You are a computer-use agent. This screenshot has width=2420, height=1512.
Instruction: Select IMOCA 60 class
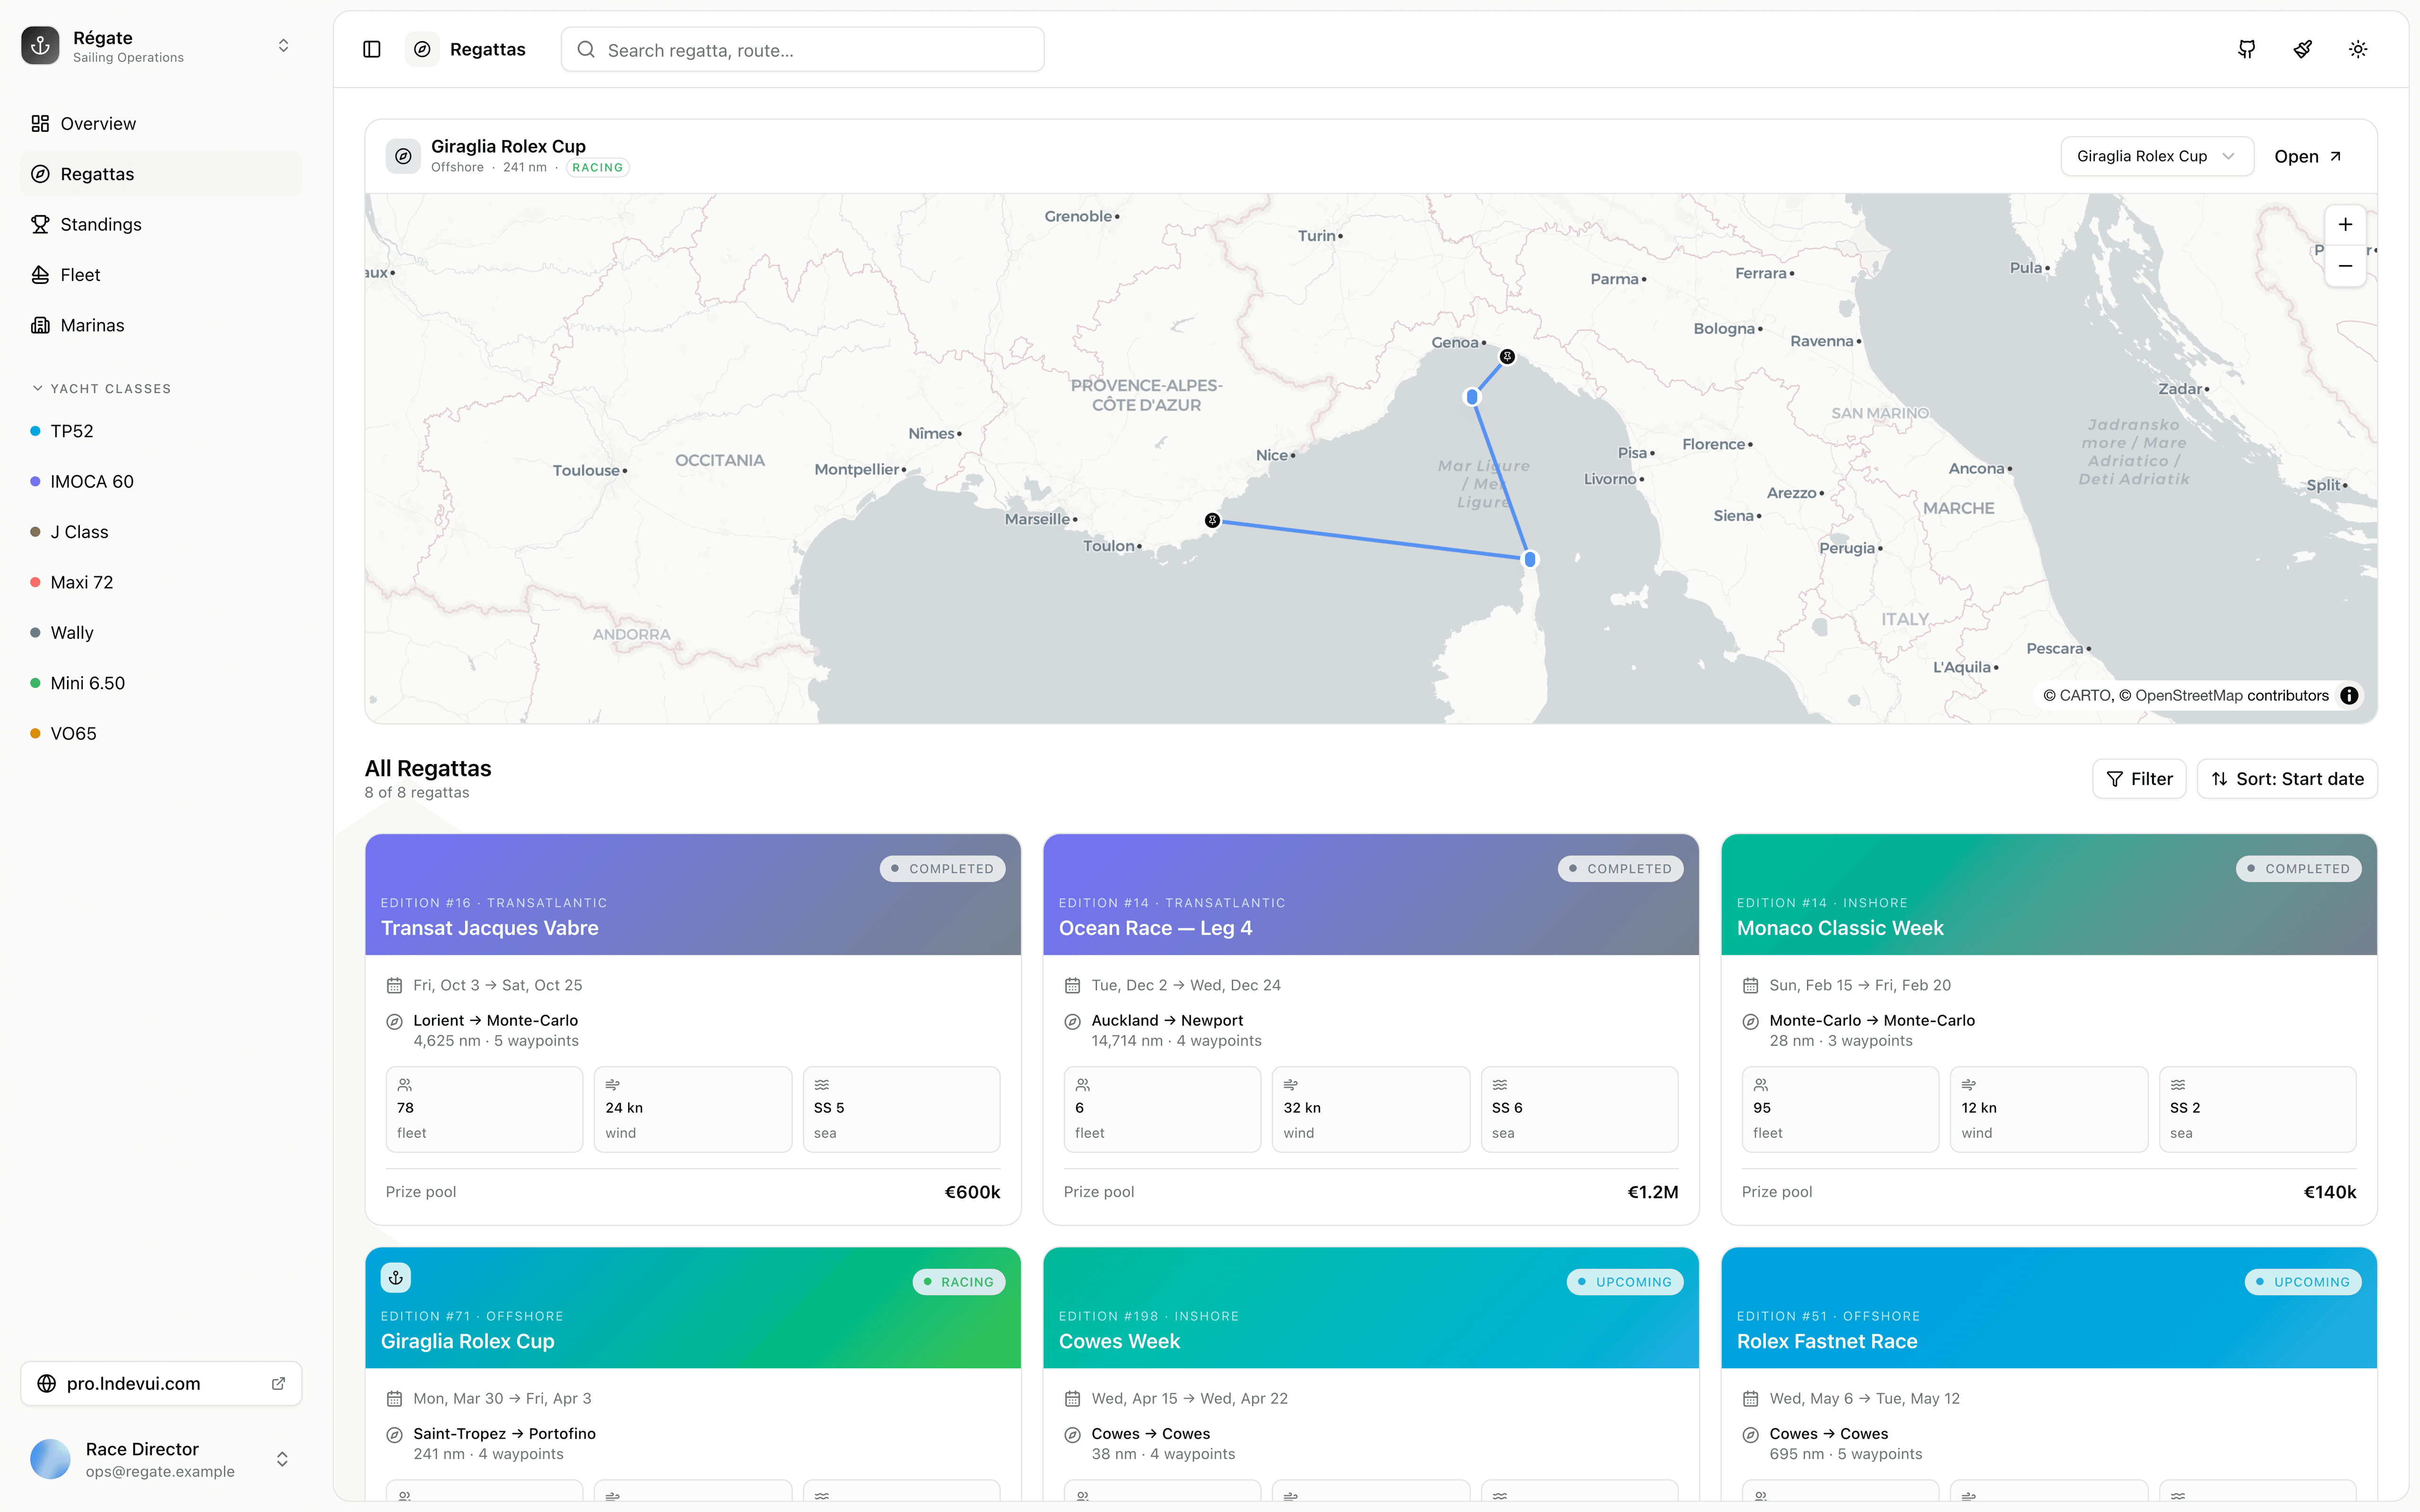tap(161, 481)
